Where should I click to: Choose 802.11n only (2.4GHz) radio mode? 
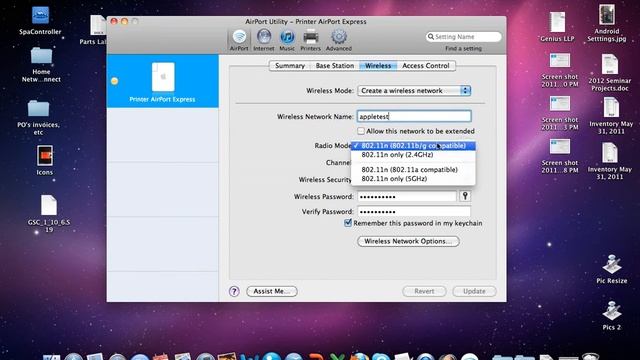tap(413, 155)
